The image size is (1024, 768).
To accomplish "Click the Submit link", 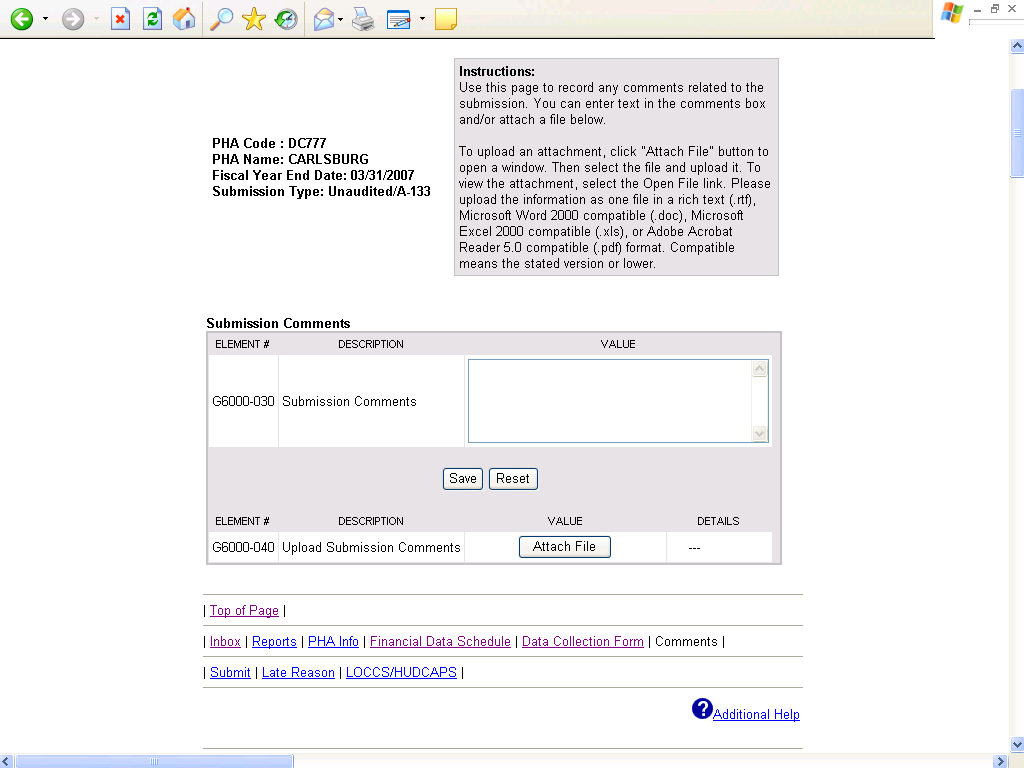I will pos(230,673).
